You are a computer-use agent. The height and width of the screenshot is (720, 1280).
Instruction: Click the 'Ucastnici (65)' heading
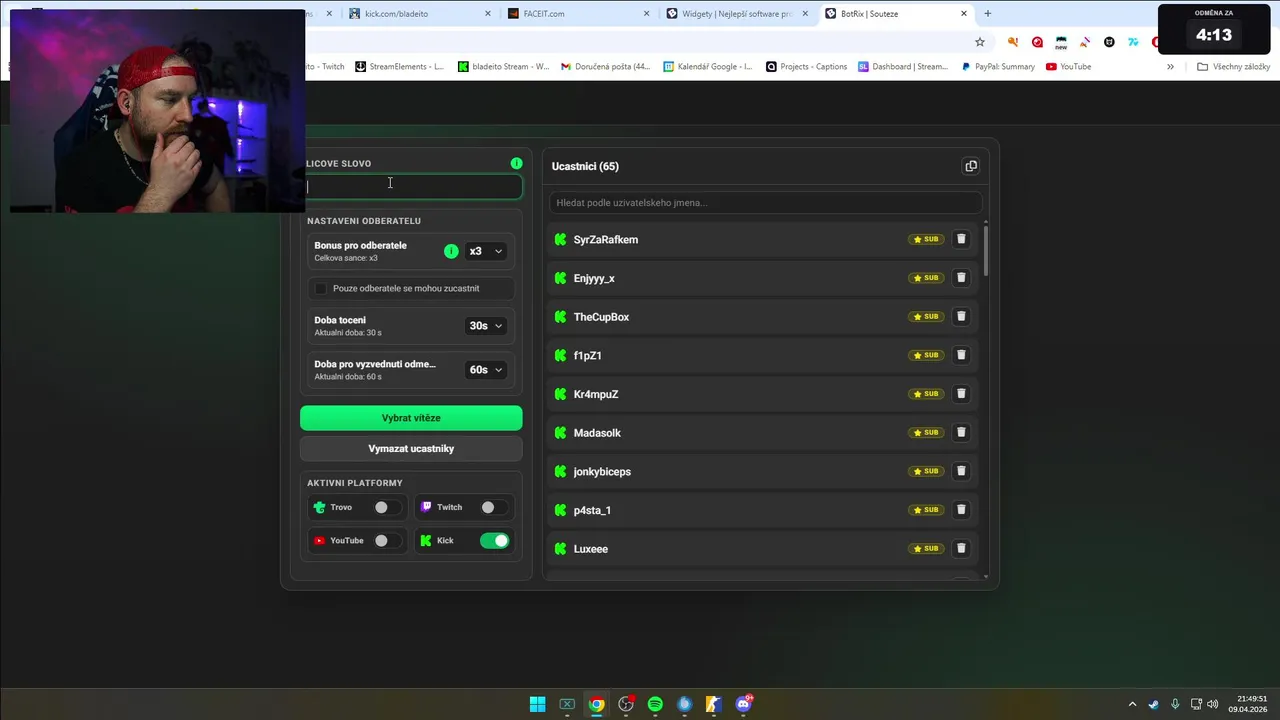click(x=585, y=166)
